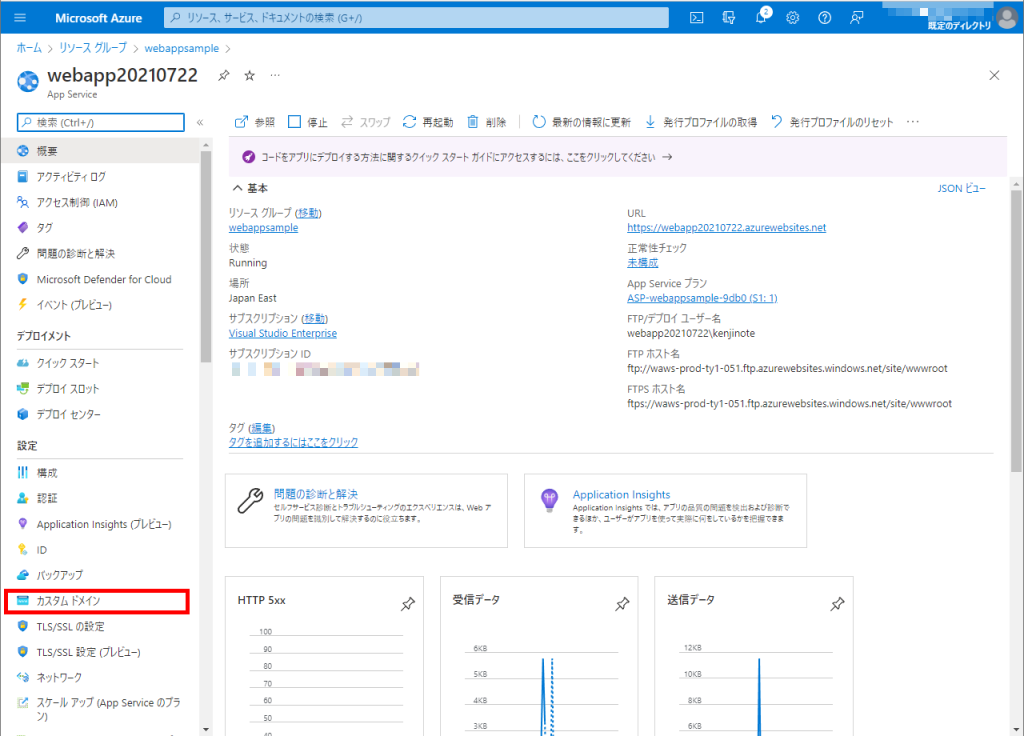Focus the left menu 検索 search box
The width and height of the screenshot is (1024, 736).
pos(101,122)
